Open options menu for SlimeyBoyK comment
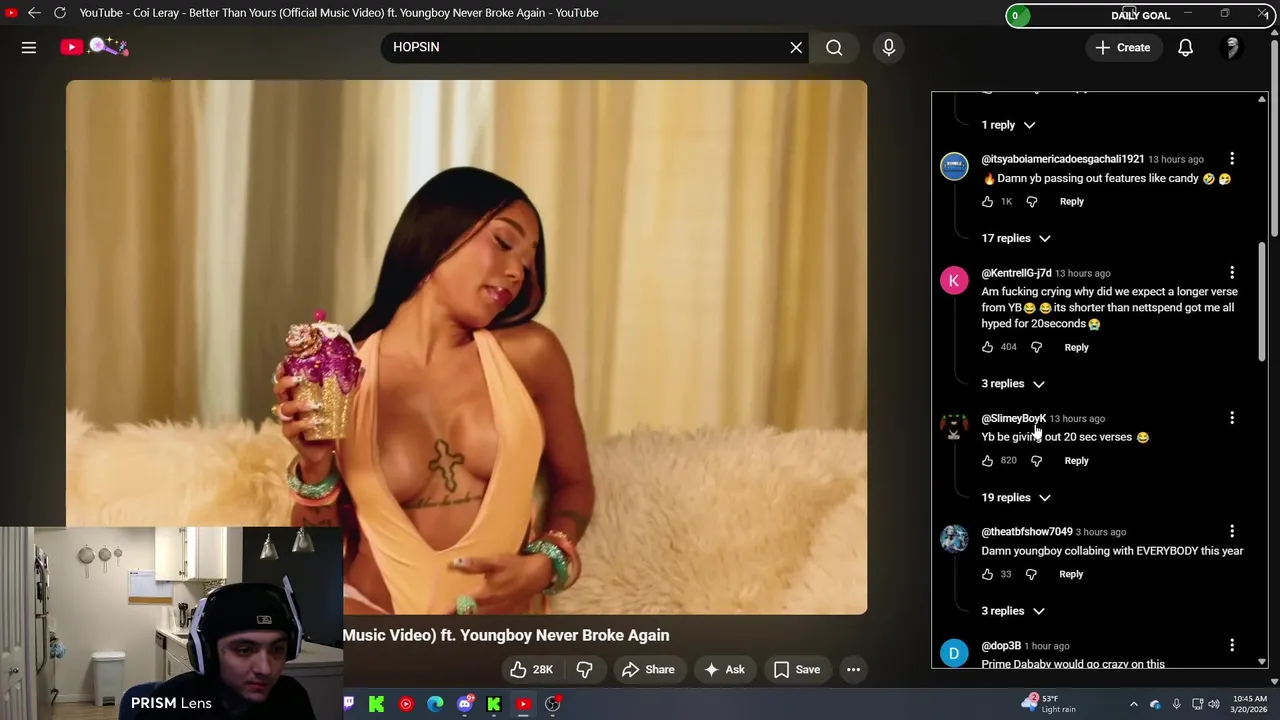The image size is (1280, 720). (x=1232, y=419)
